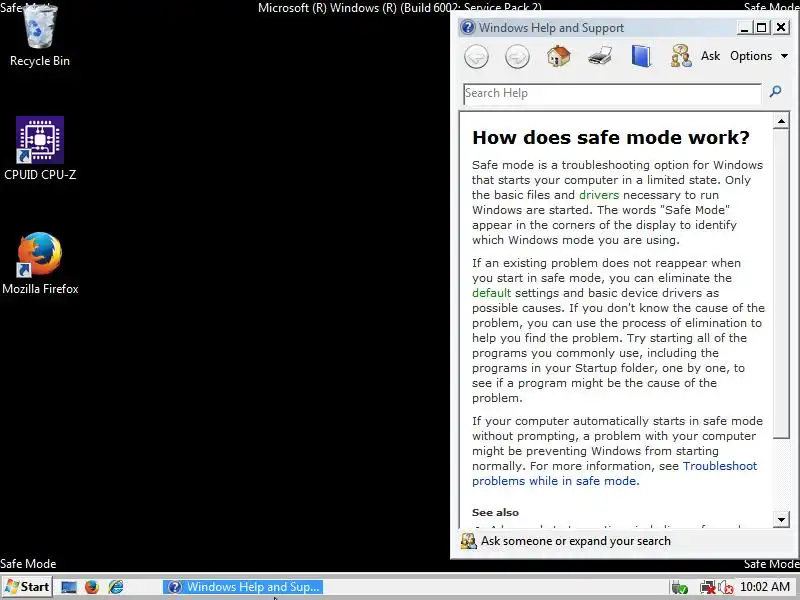Select the Recycle Bin desktop icon
Screen dimensions: 800x600
click(x=40, y=35)
